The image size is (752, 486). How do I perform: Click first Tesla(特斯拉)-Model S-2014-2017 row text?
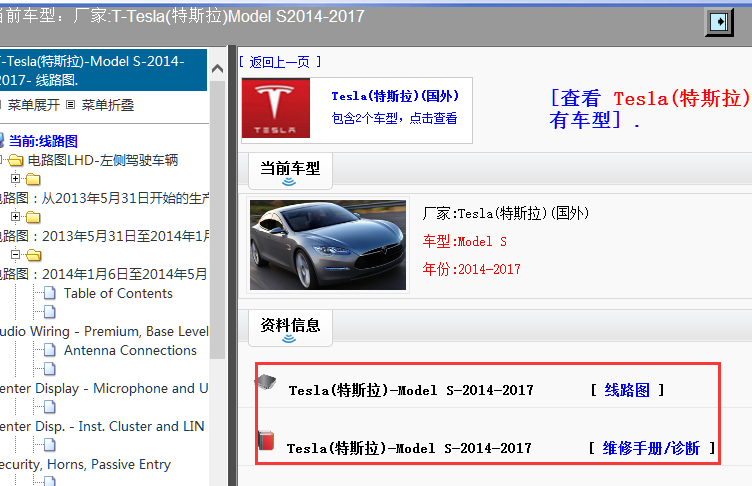click(411, 390)
